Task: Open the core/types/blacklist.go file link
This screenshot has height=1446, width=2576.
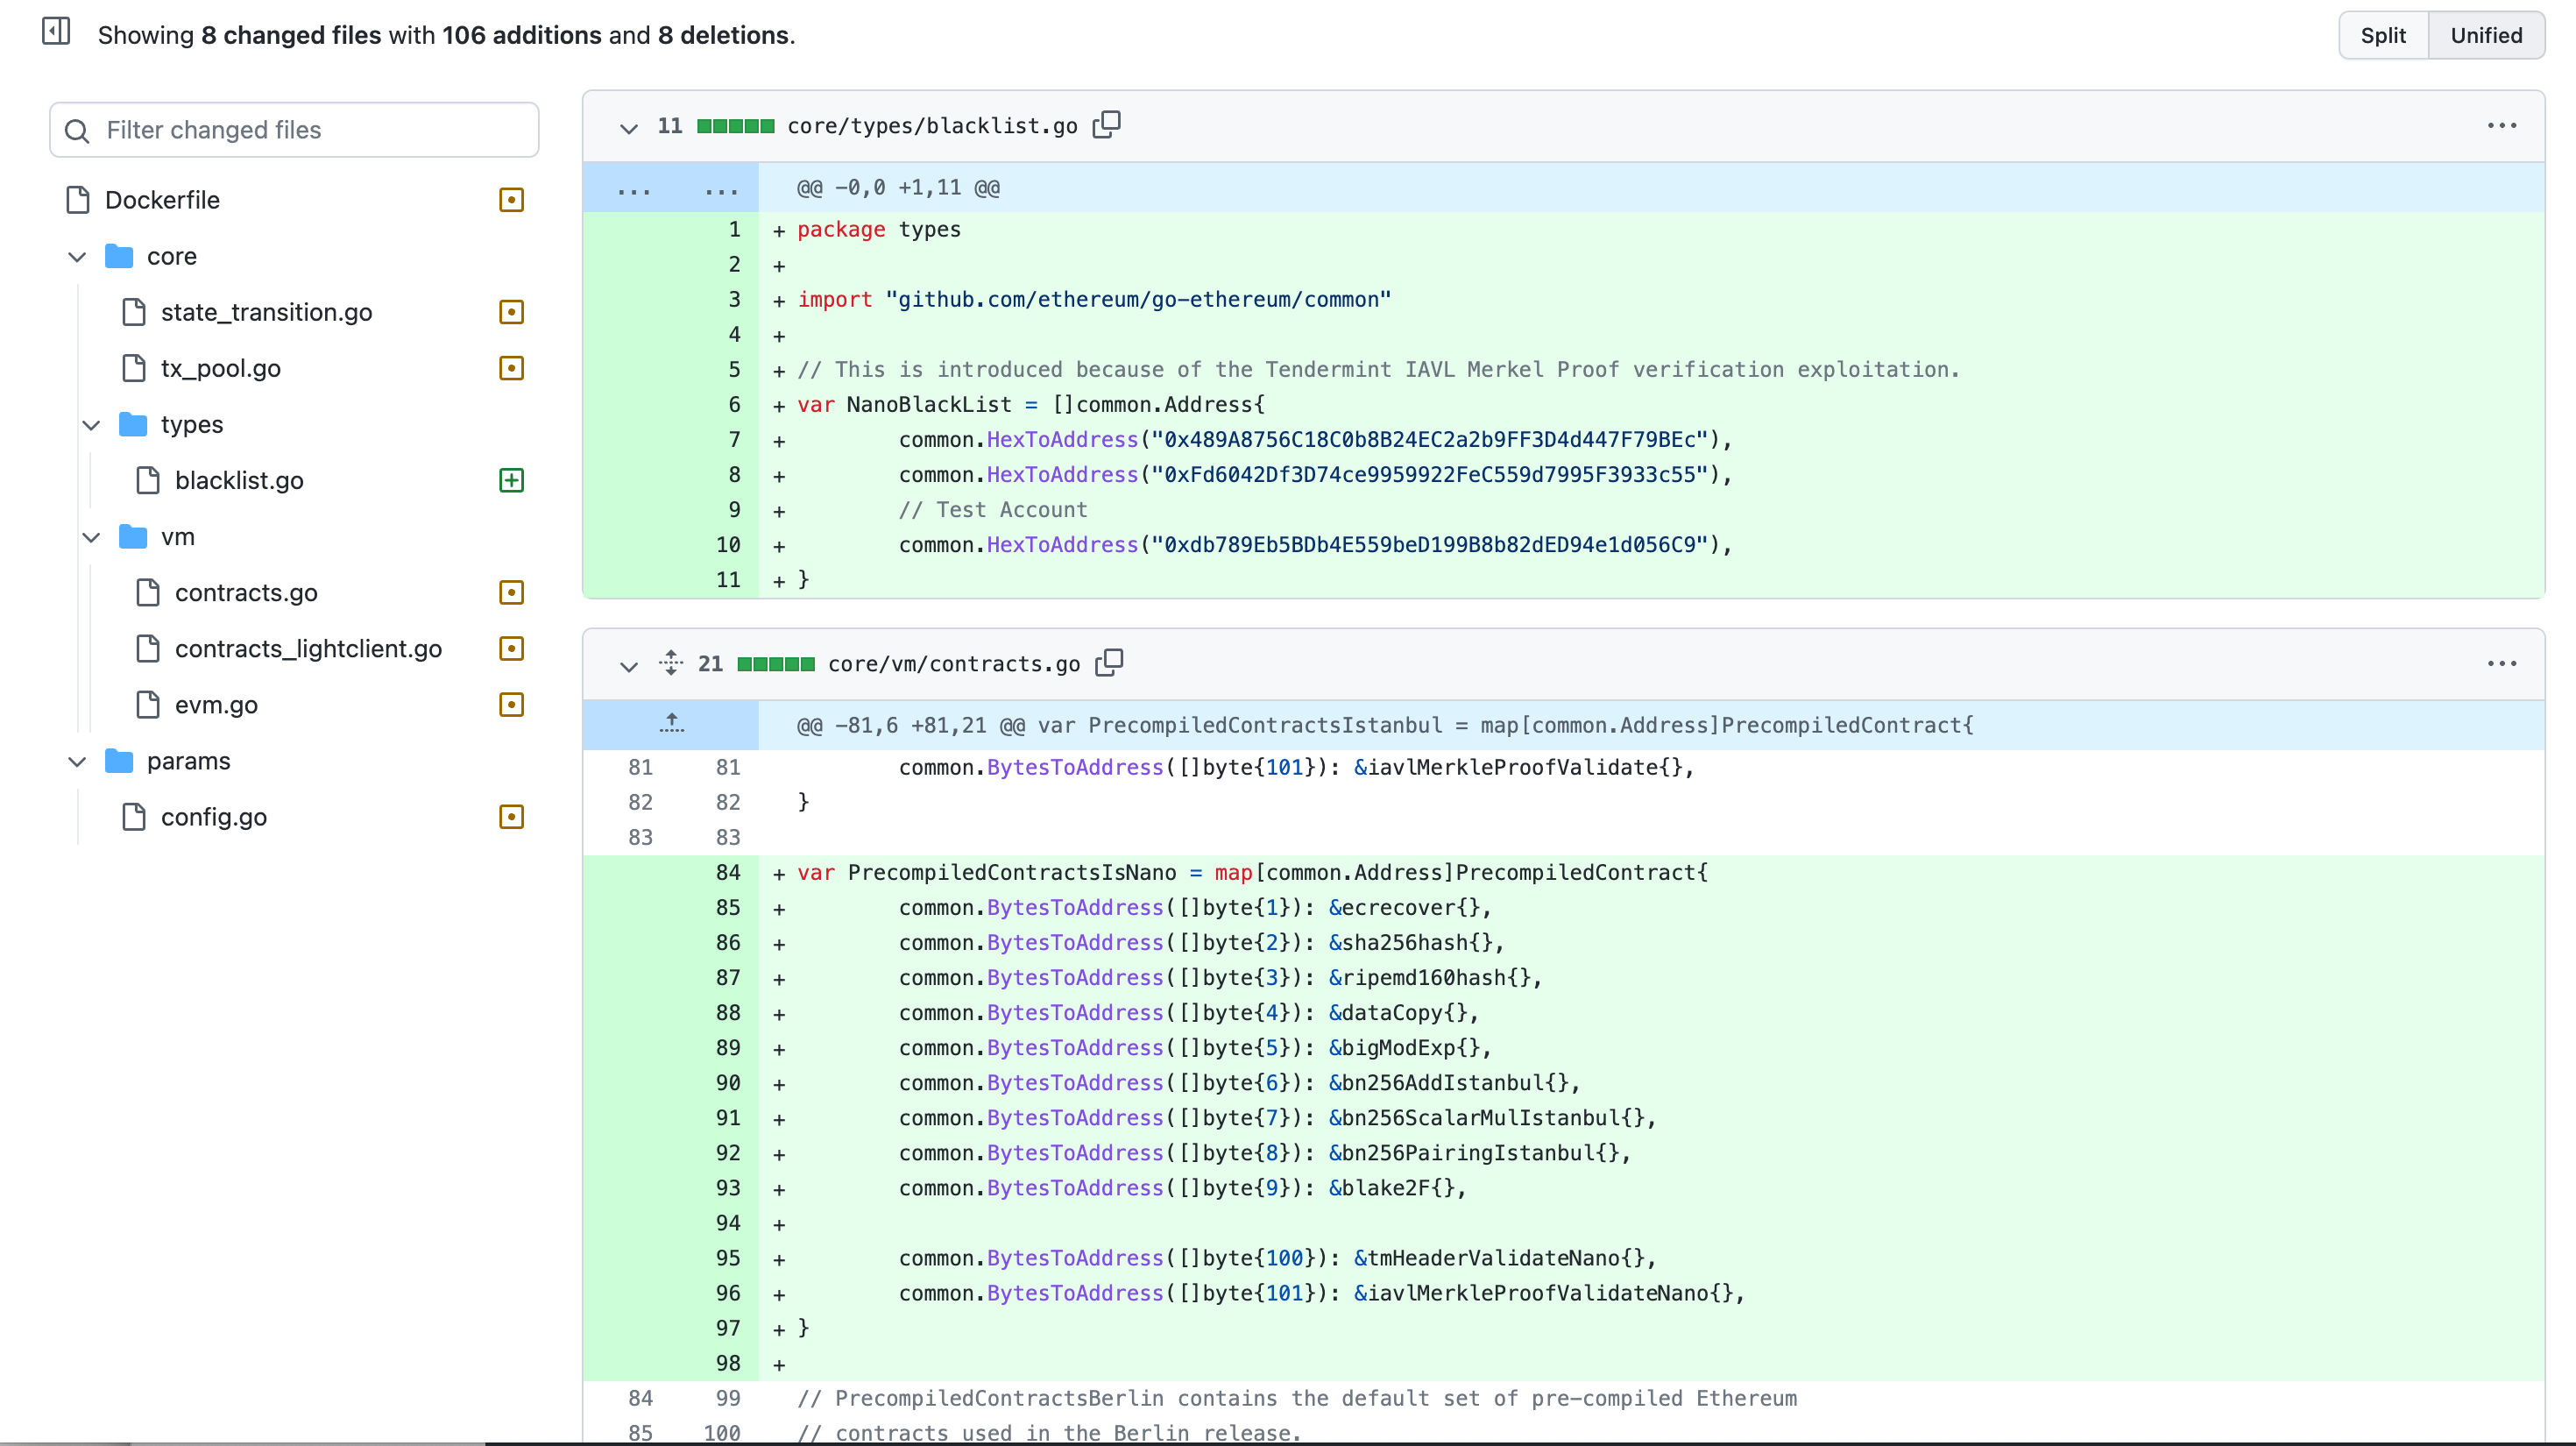Action: coord(932,126)
